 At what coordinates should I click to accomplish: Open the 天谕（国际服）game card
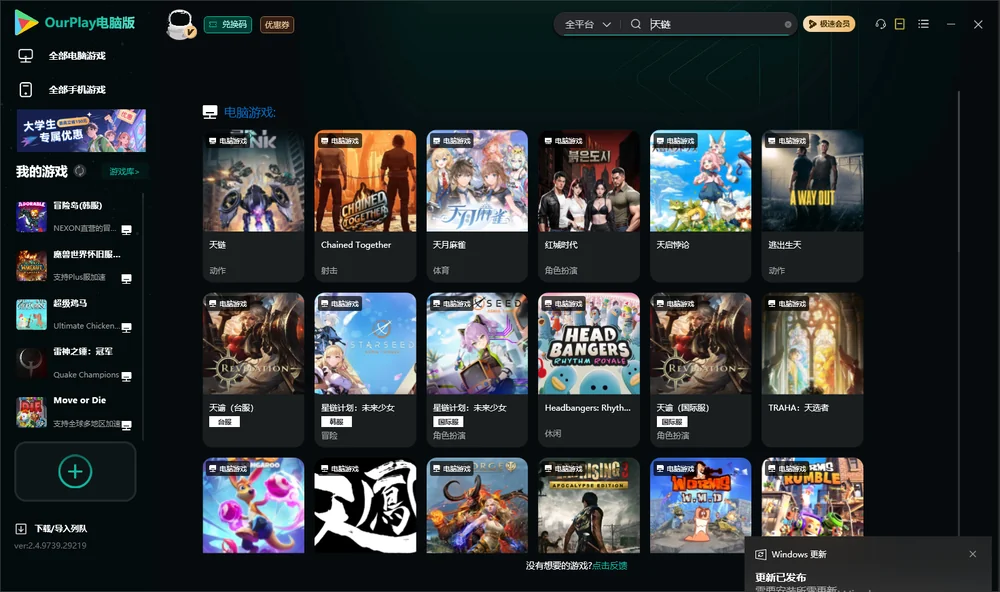pos(700,369)
